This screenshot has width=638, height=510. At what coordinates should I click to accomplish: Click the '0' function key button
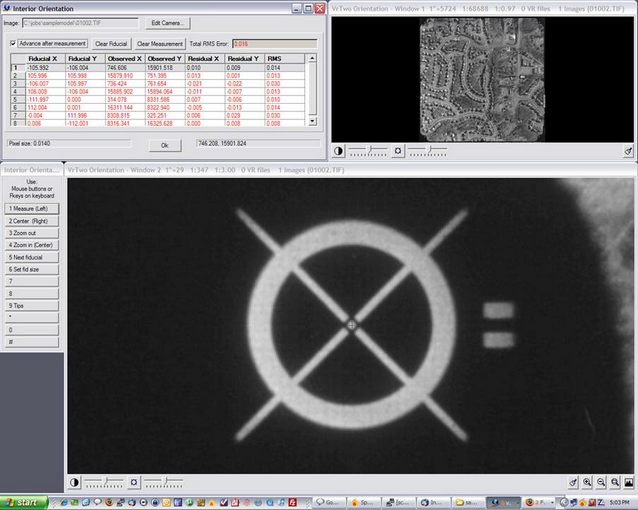32,330
